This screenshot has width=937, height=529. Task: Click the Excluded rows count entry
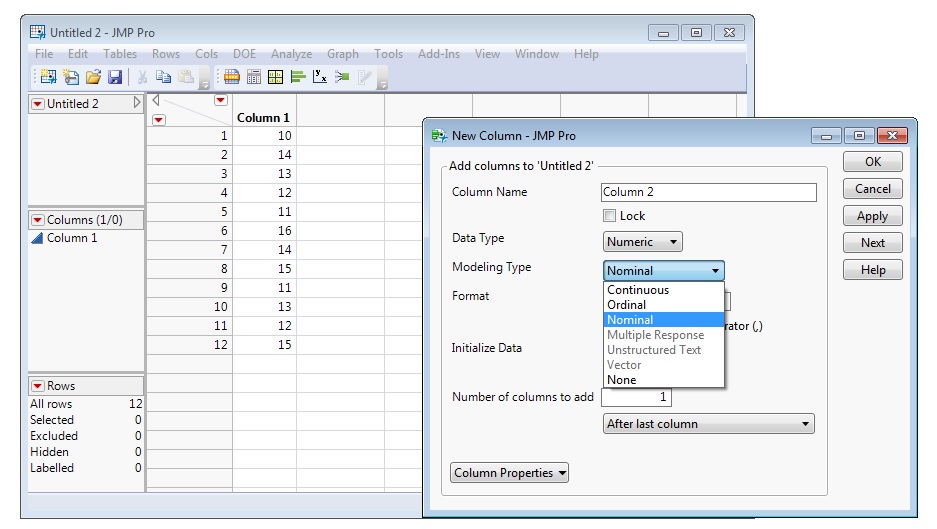tap(85, 436)
